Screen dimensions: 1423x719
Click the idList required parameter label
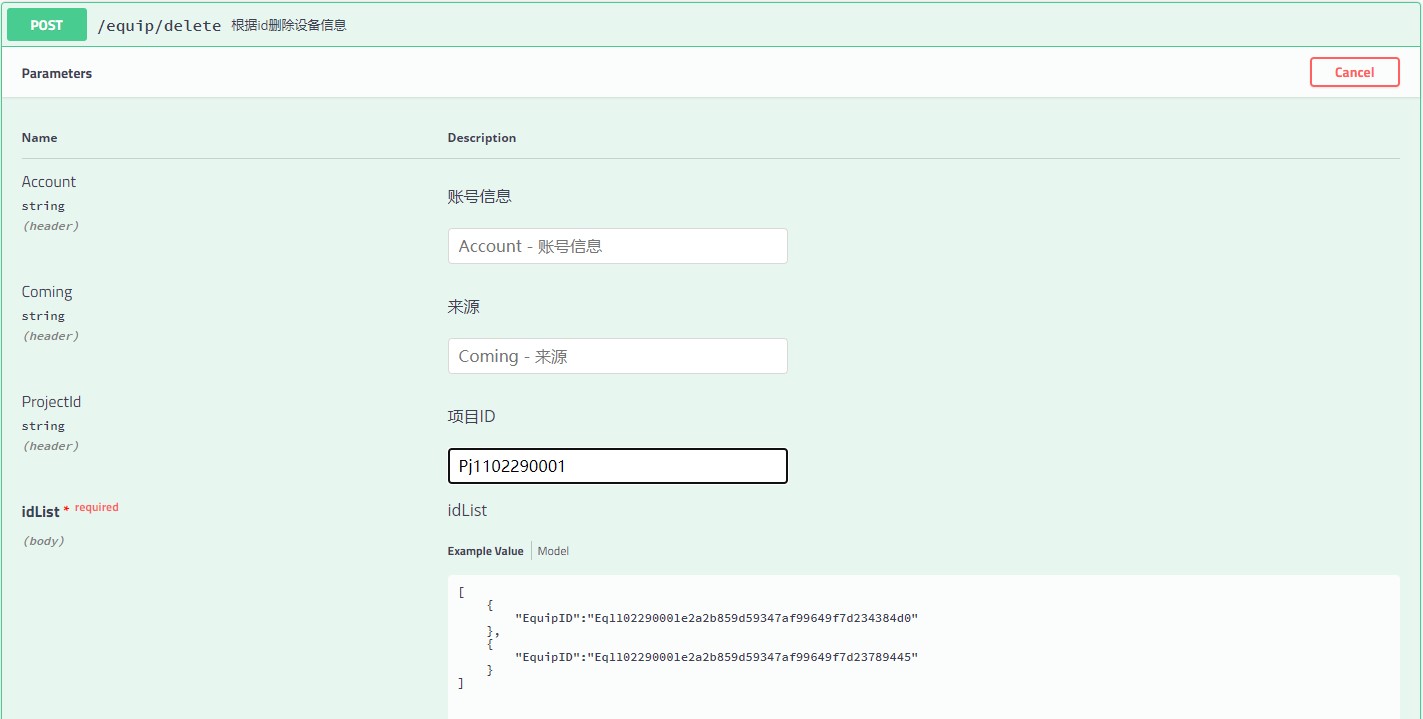point(41,511)
